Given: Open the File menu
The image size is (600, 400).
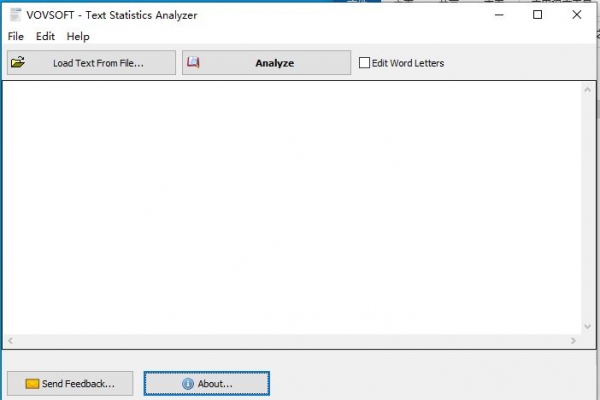Looking at the screenshot, I should click(x=16, y=36).
